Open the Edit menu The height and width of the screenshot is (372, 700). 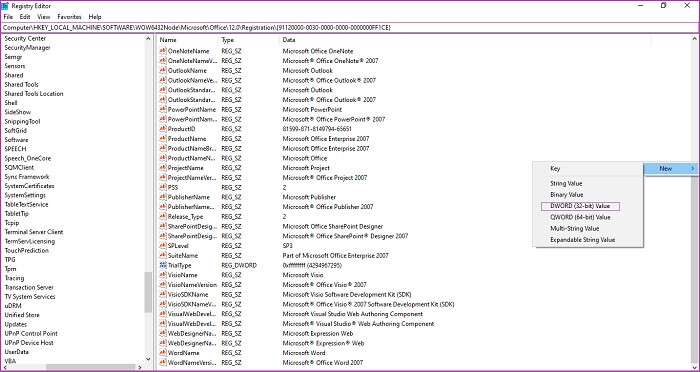coord(25,17)
